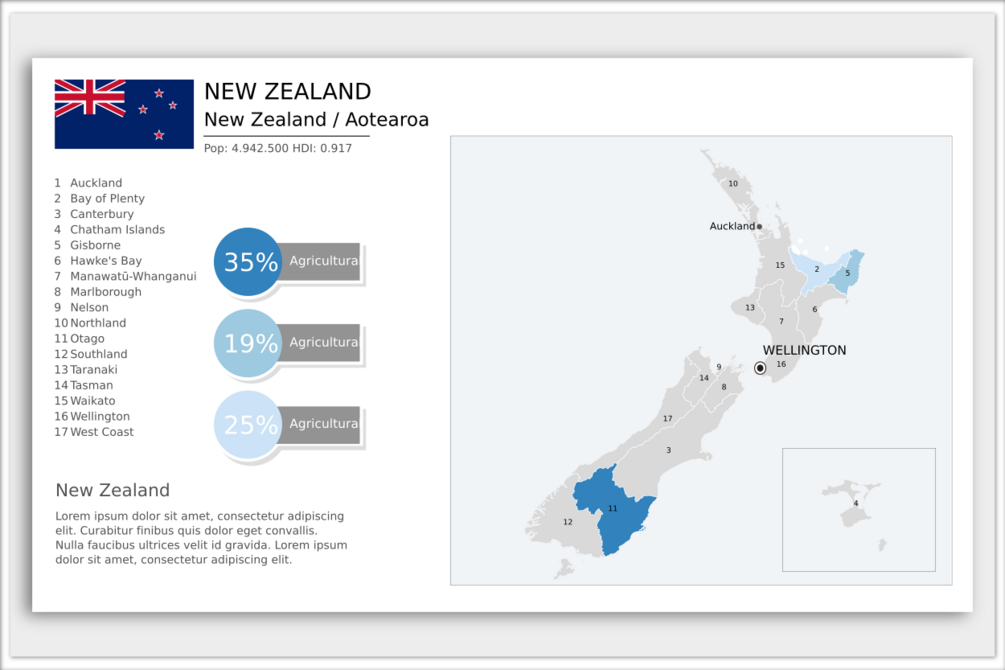Select the 19% medium blue circle
Viewport: 1005px width, 670px height.
tap(248, 343)
